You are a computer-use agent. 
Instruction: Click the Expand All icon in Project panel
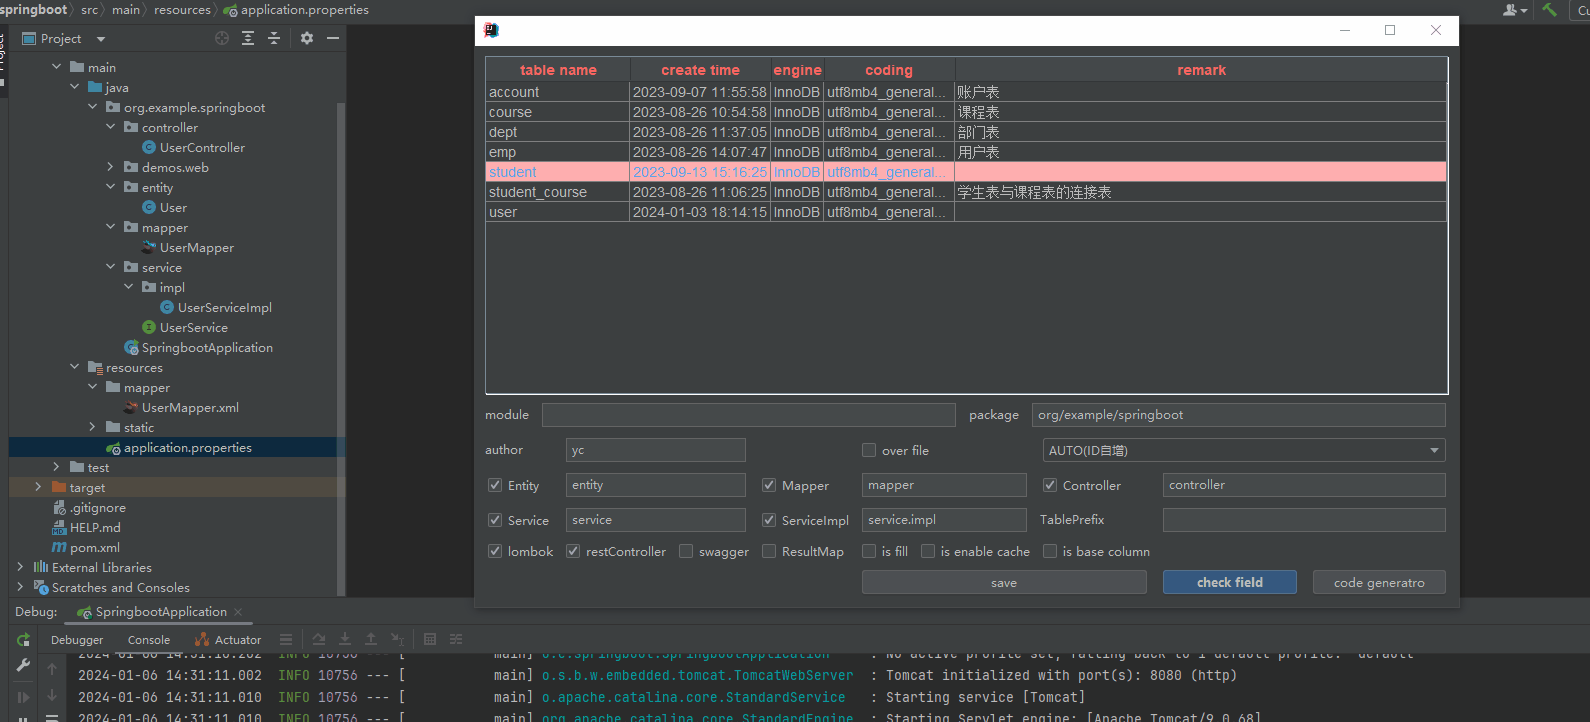coord(248,38)
